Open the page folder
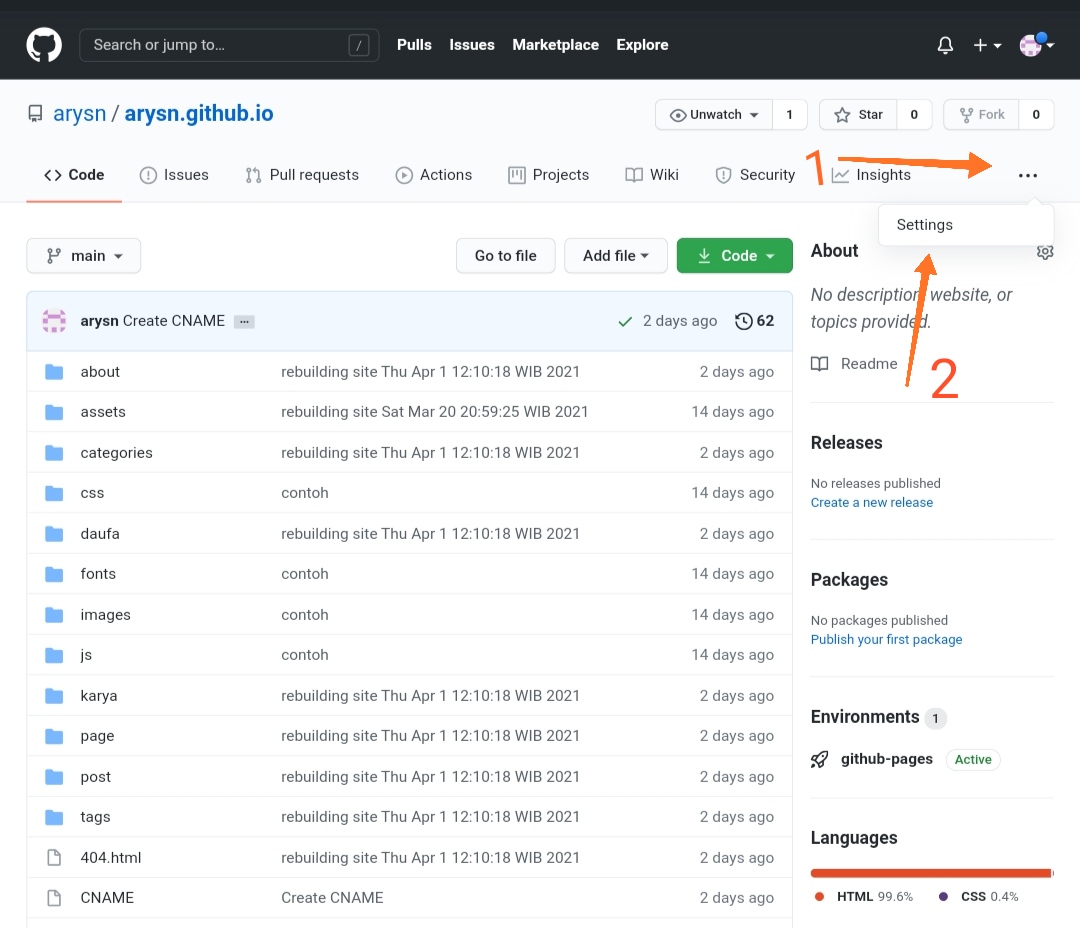Image resolution: width=1080 pixels, height=928 pixels. (97, 736)
